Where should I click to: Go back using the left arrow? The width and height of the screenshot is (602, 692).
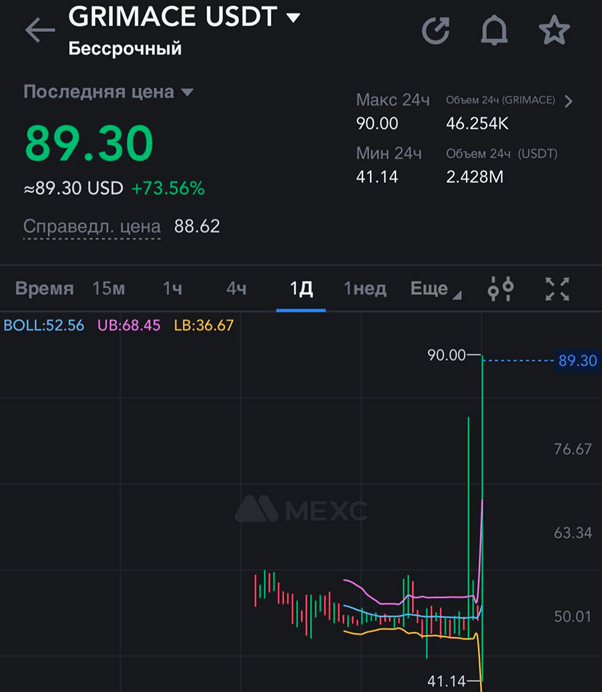(40, 30)
